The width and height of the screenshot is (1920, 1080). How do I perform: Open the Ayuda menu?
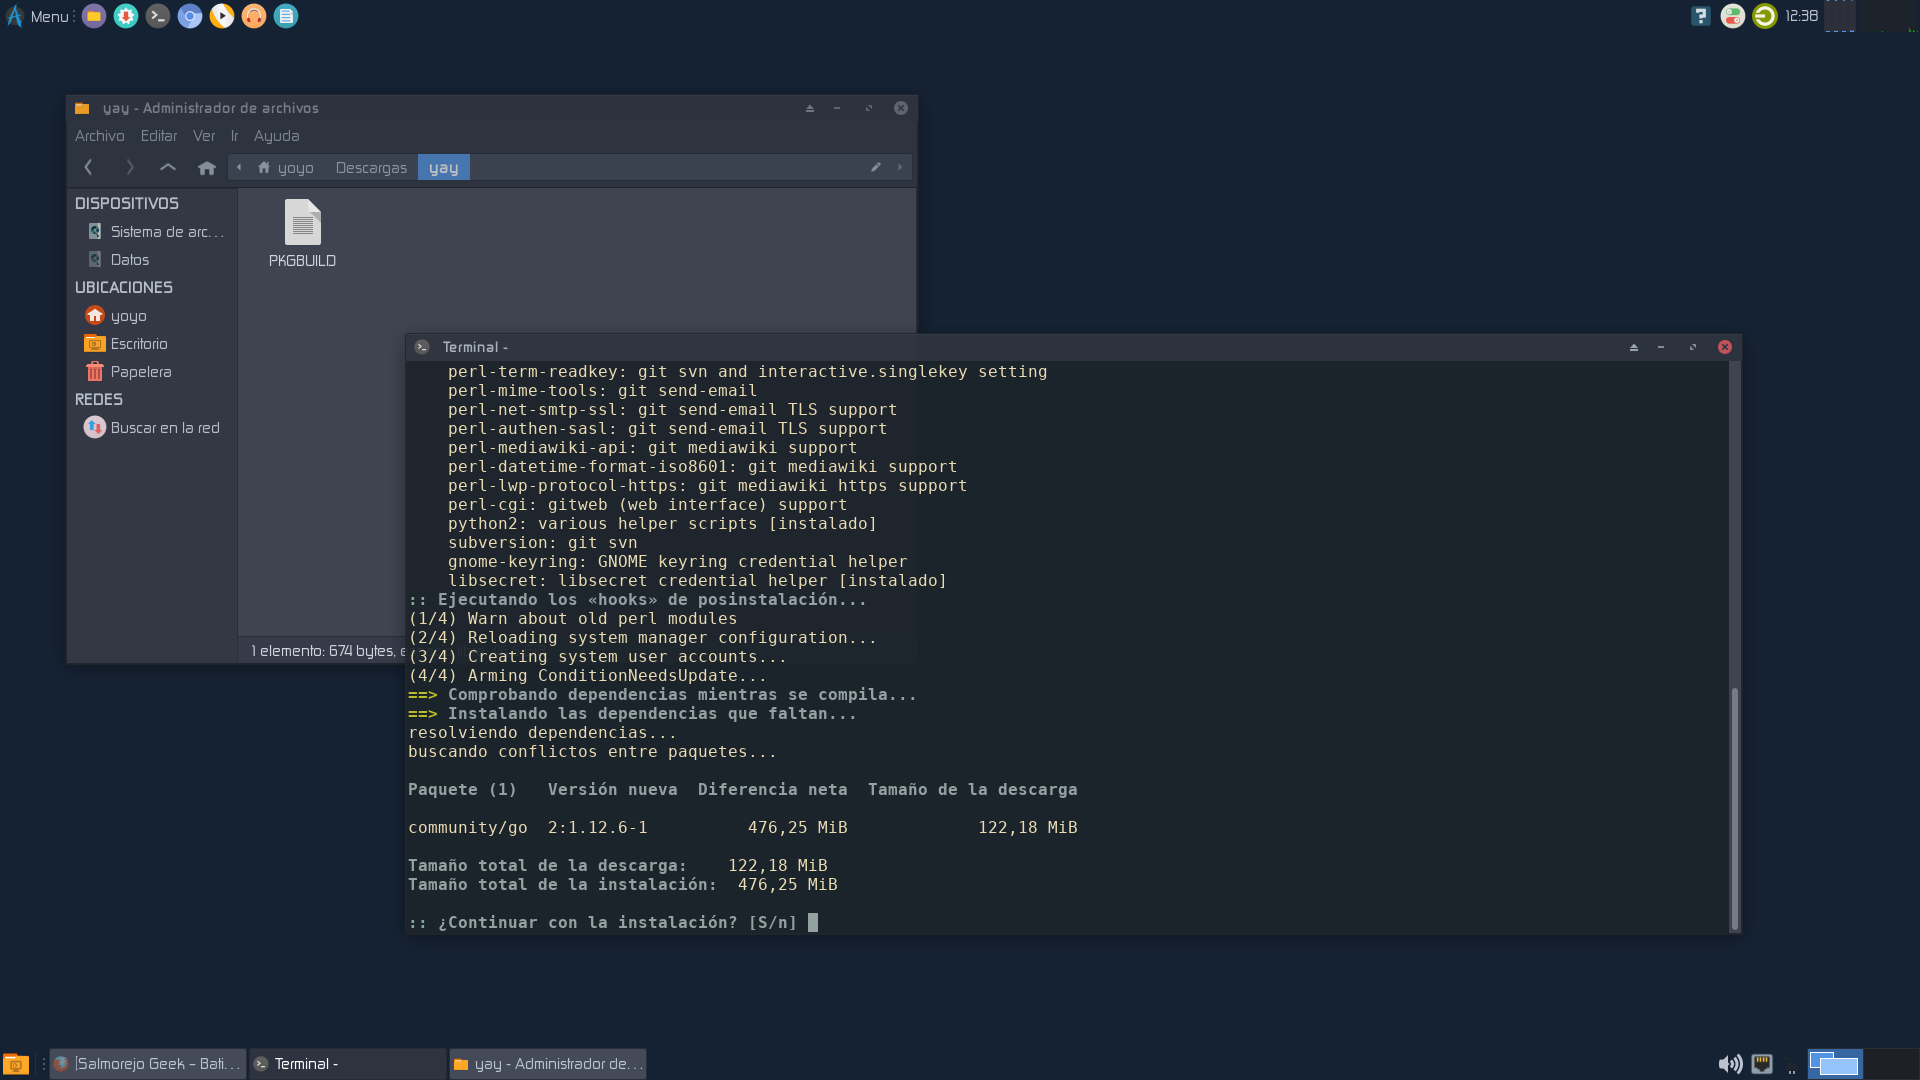pyautogui.click(x=276, y=136)
